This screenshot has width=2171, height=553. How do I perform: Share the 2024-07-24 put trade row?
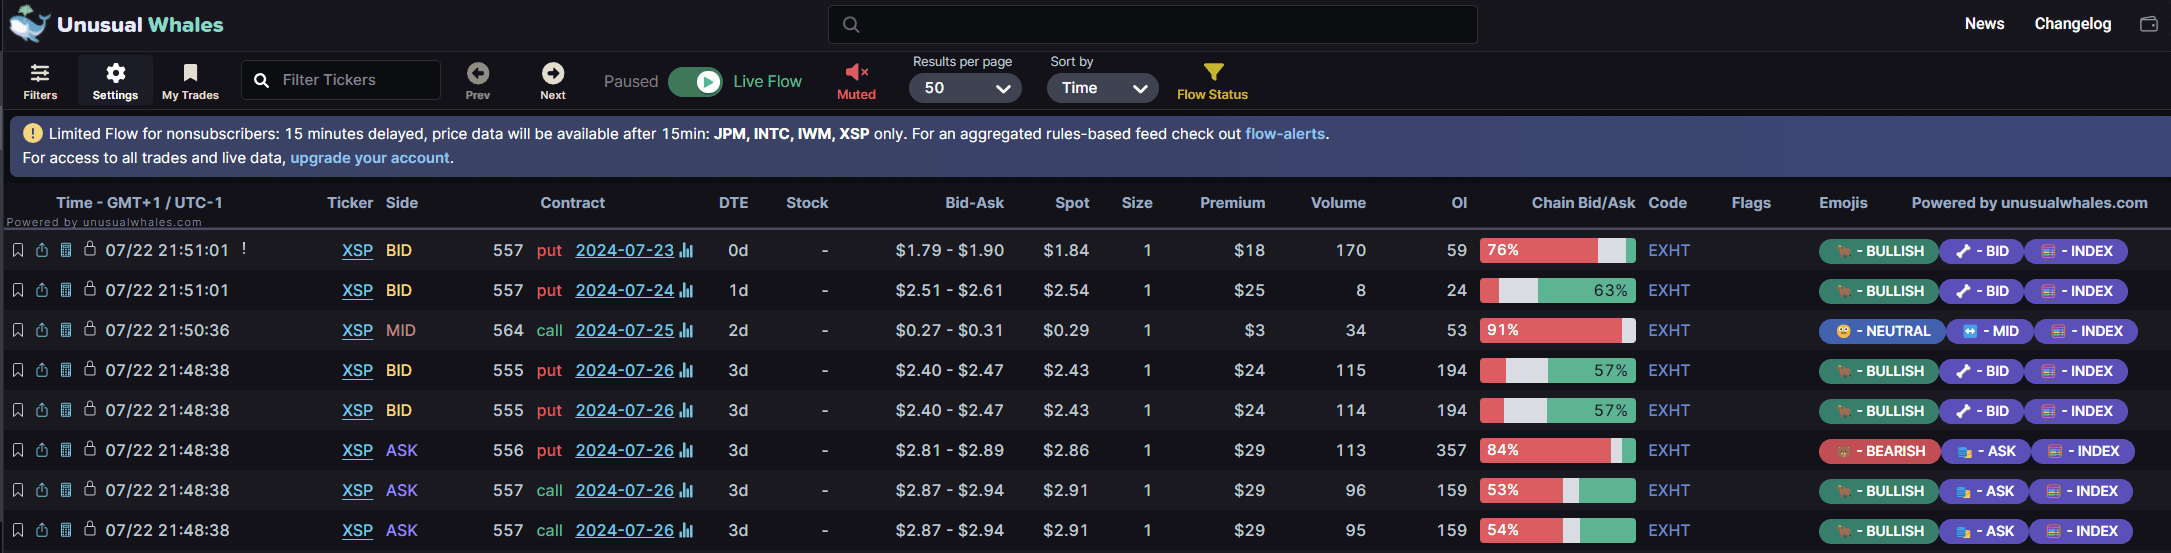tap(42, 290)
